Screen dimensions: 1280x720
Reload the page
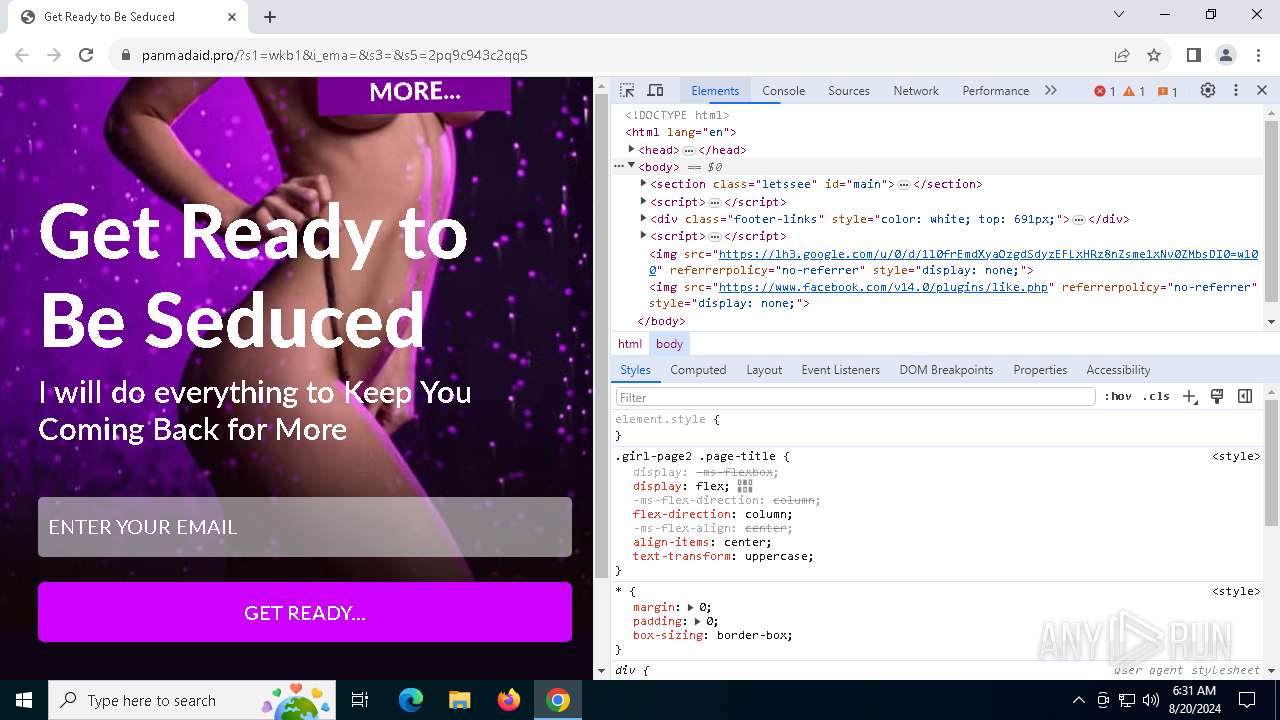click(x=86, y=55)
